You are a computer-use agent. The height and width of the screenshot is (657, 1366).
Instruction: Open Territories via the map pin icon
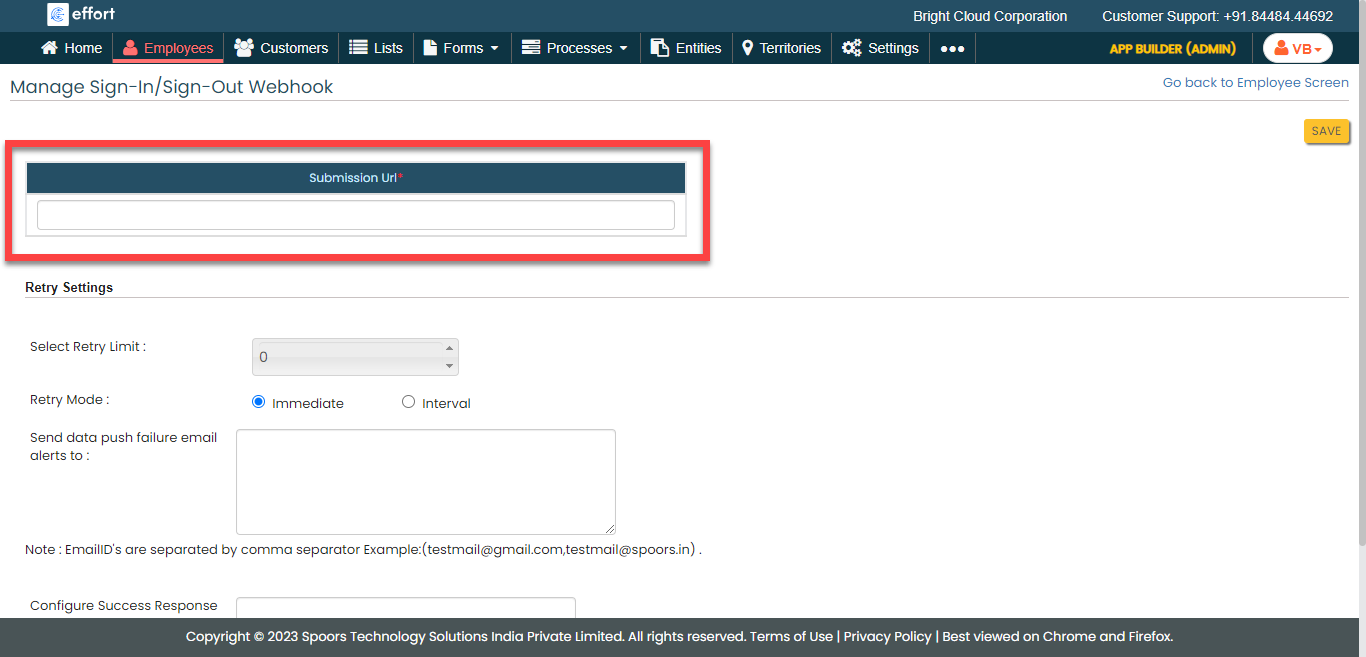tap(747, 48)
